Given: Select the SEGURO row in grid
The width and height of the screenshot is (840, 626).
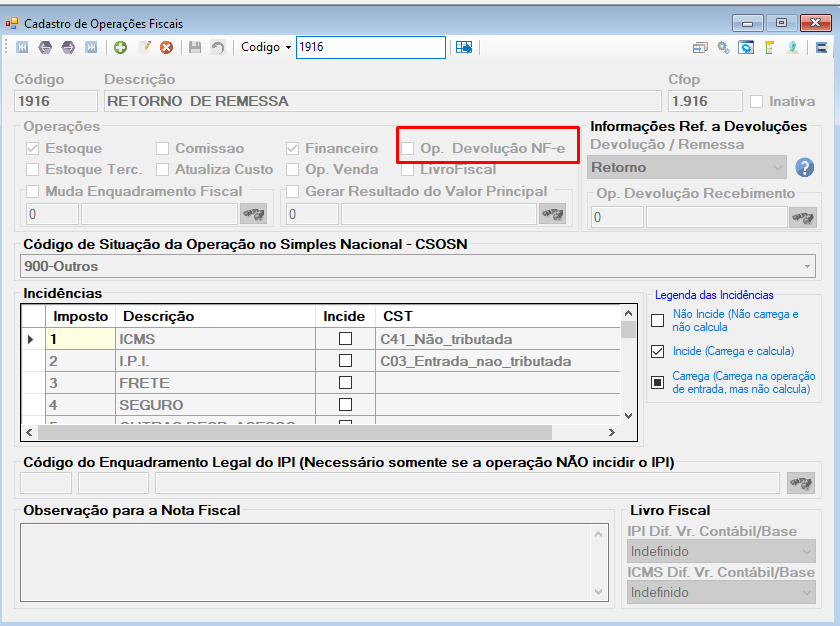Looking at the screenshot, I should 320,405.
